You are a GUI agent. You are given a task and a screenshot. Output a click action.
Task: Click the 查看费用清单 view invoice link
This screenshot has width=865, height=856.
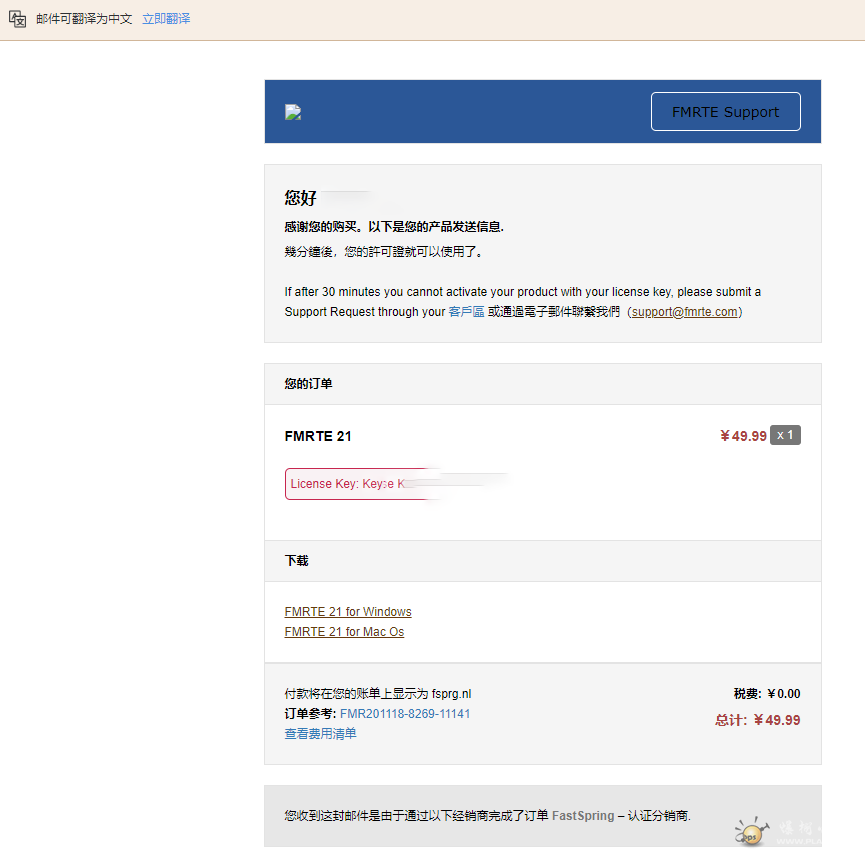tap(321, 734)
